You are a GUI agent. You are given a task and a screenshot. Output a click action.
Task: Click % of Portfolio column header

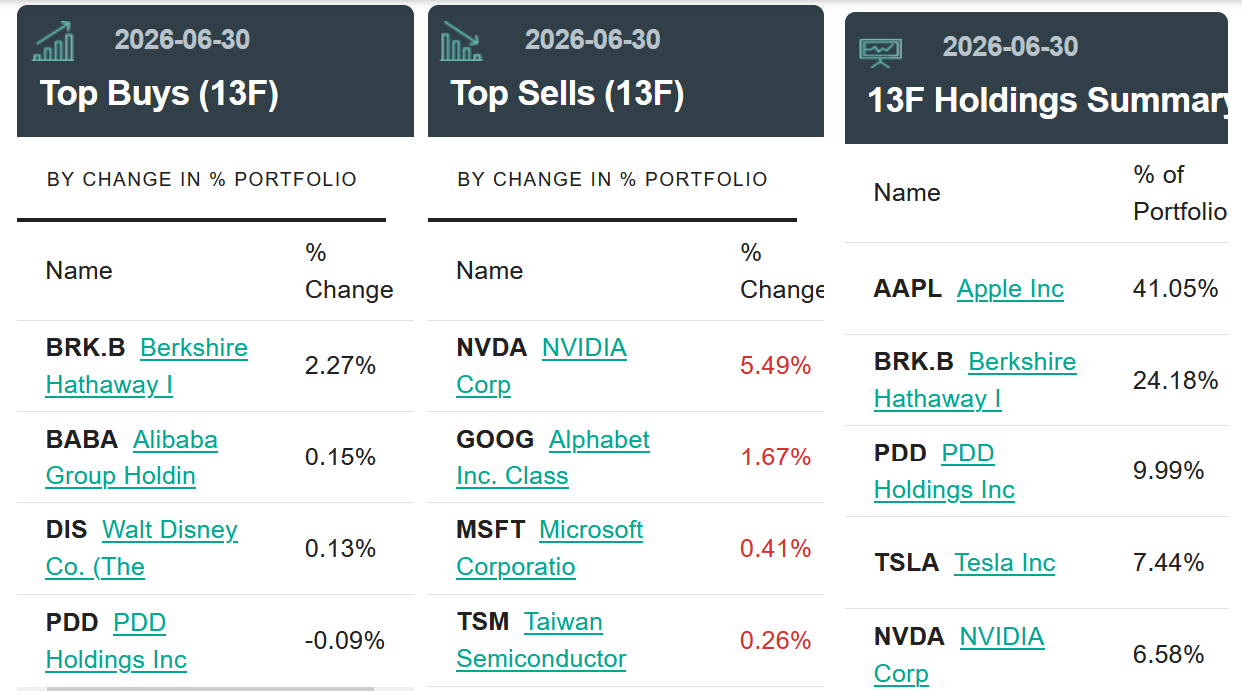[x=1179, y=193]
